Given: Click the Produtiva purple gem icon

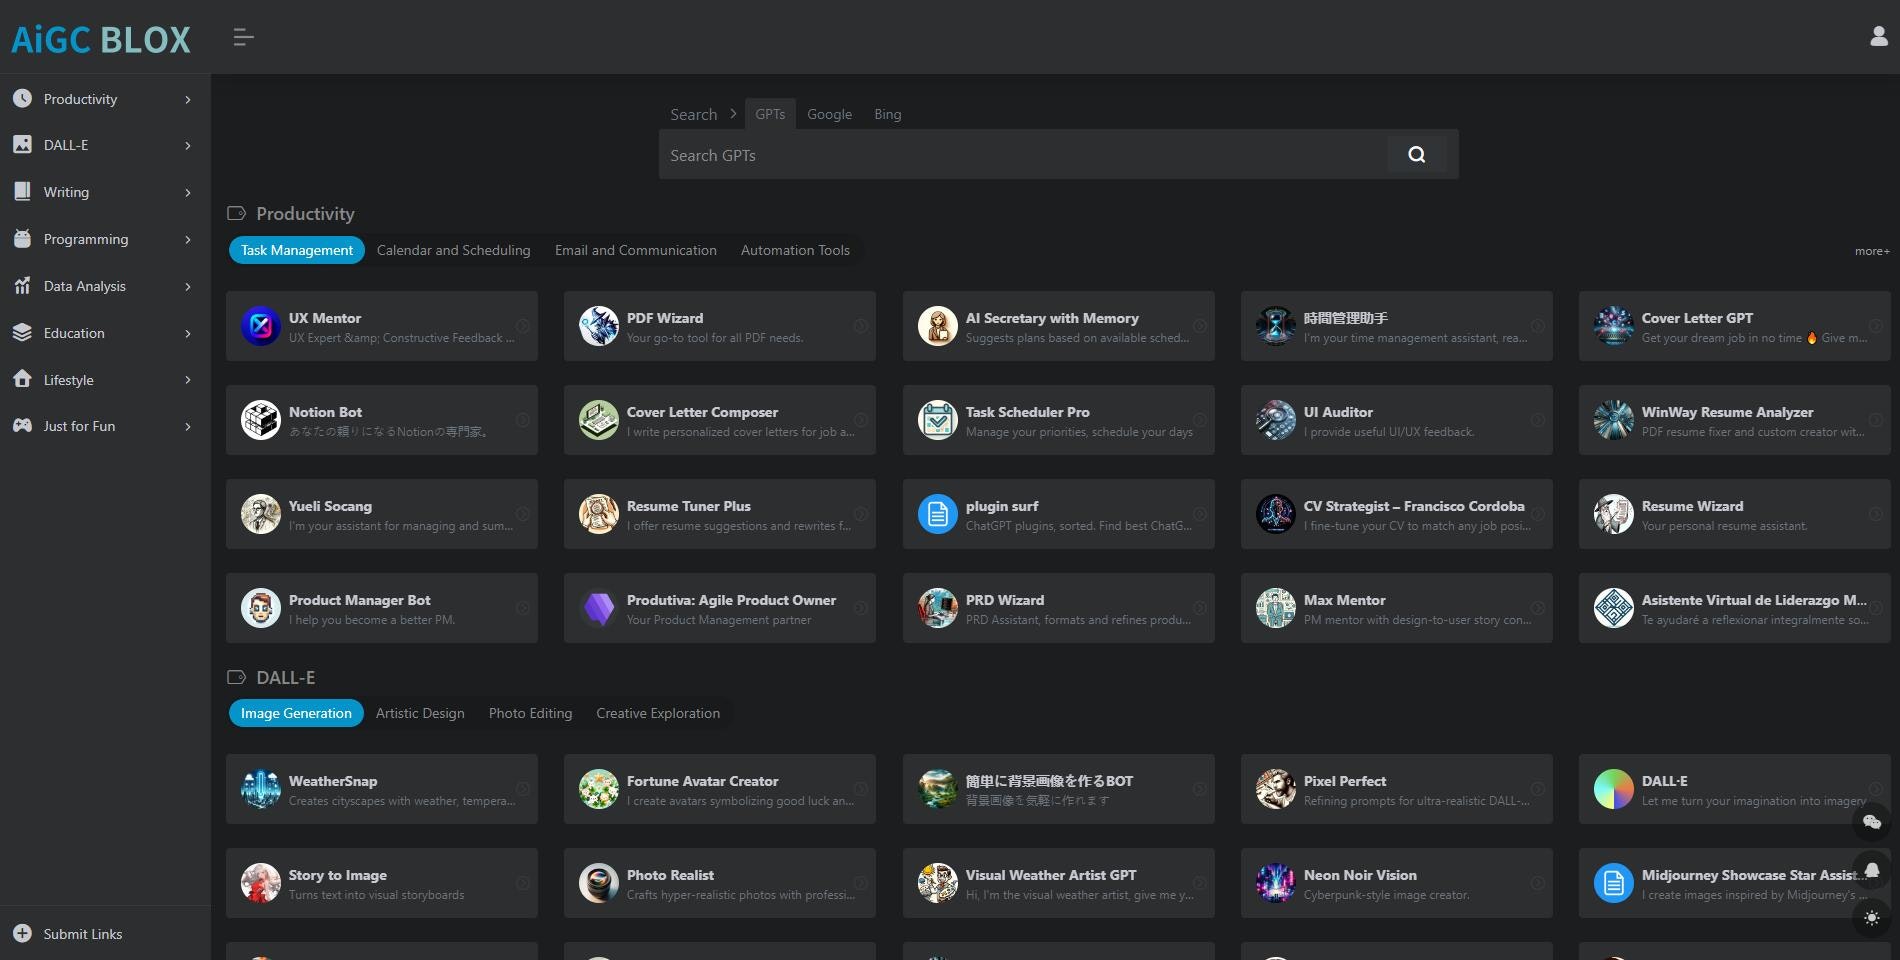Looking at the screenshot, I should (599, 608).
